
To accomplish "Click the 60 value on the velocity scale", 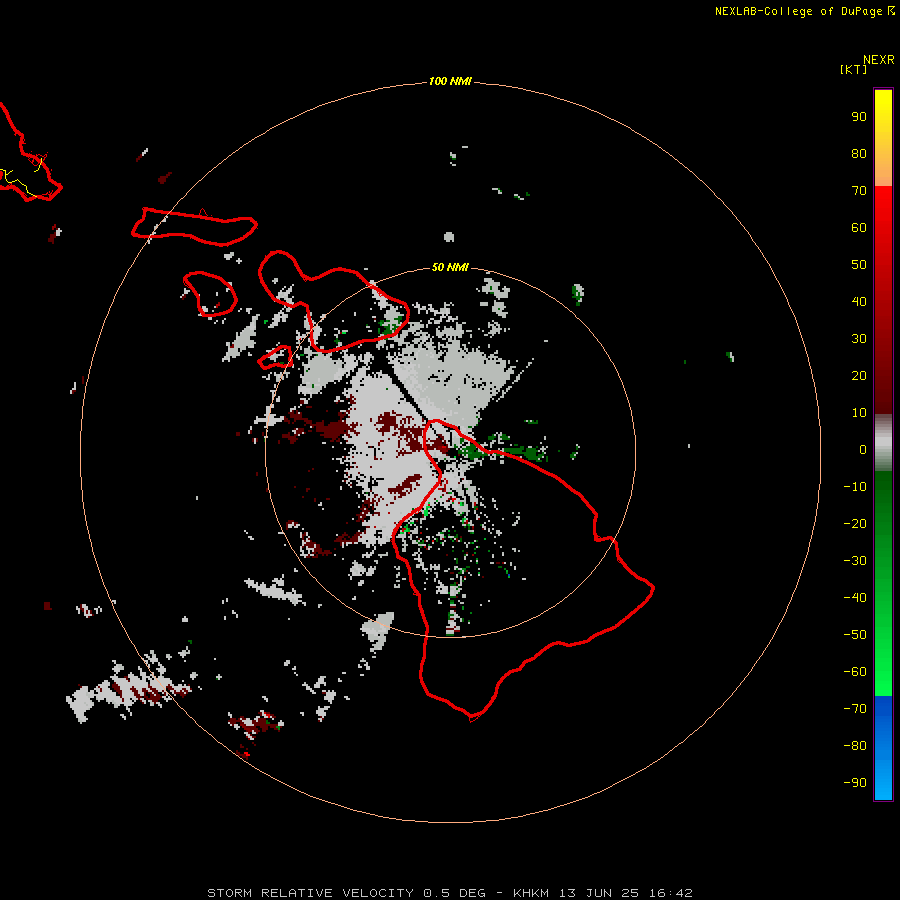I will [x=859, y=228].
